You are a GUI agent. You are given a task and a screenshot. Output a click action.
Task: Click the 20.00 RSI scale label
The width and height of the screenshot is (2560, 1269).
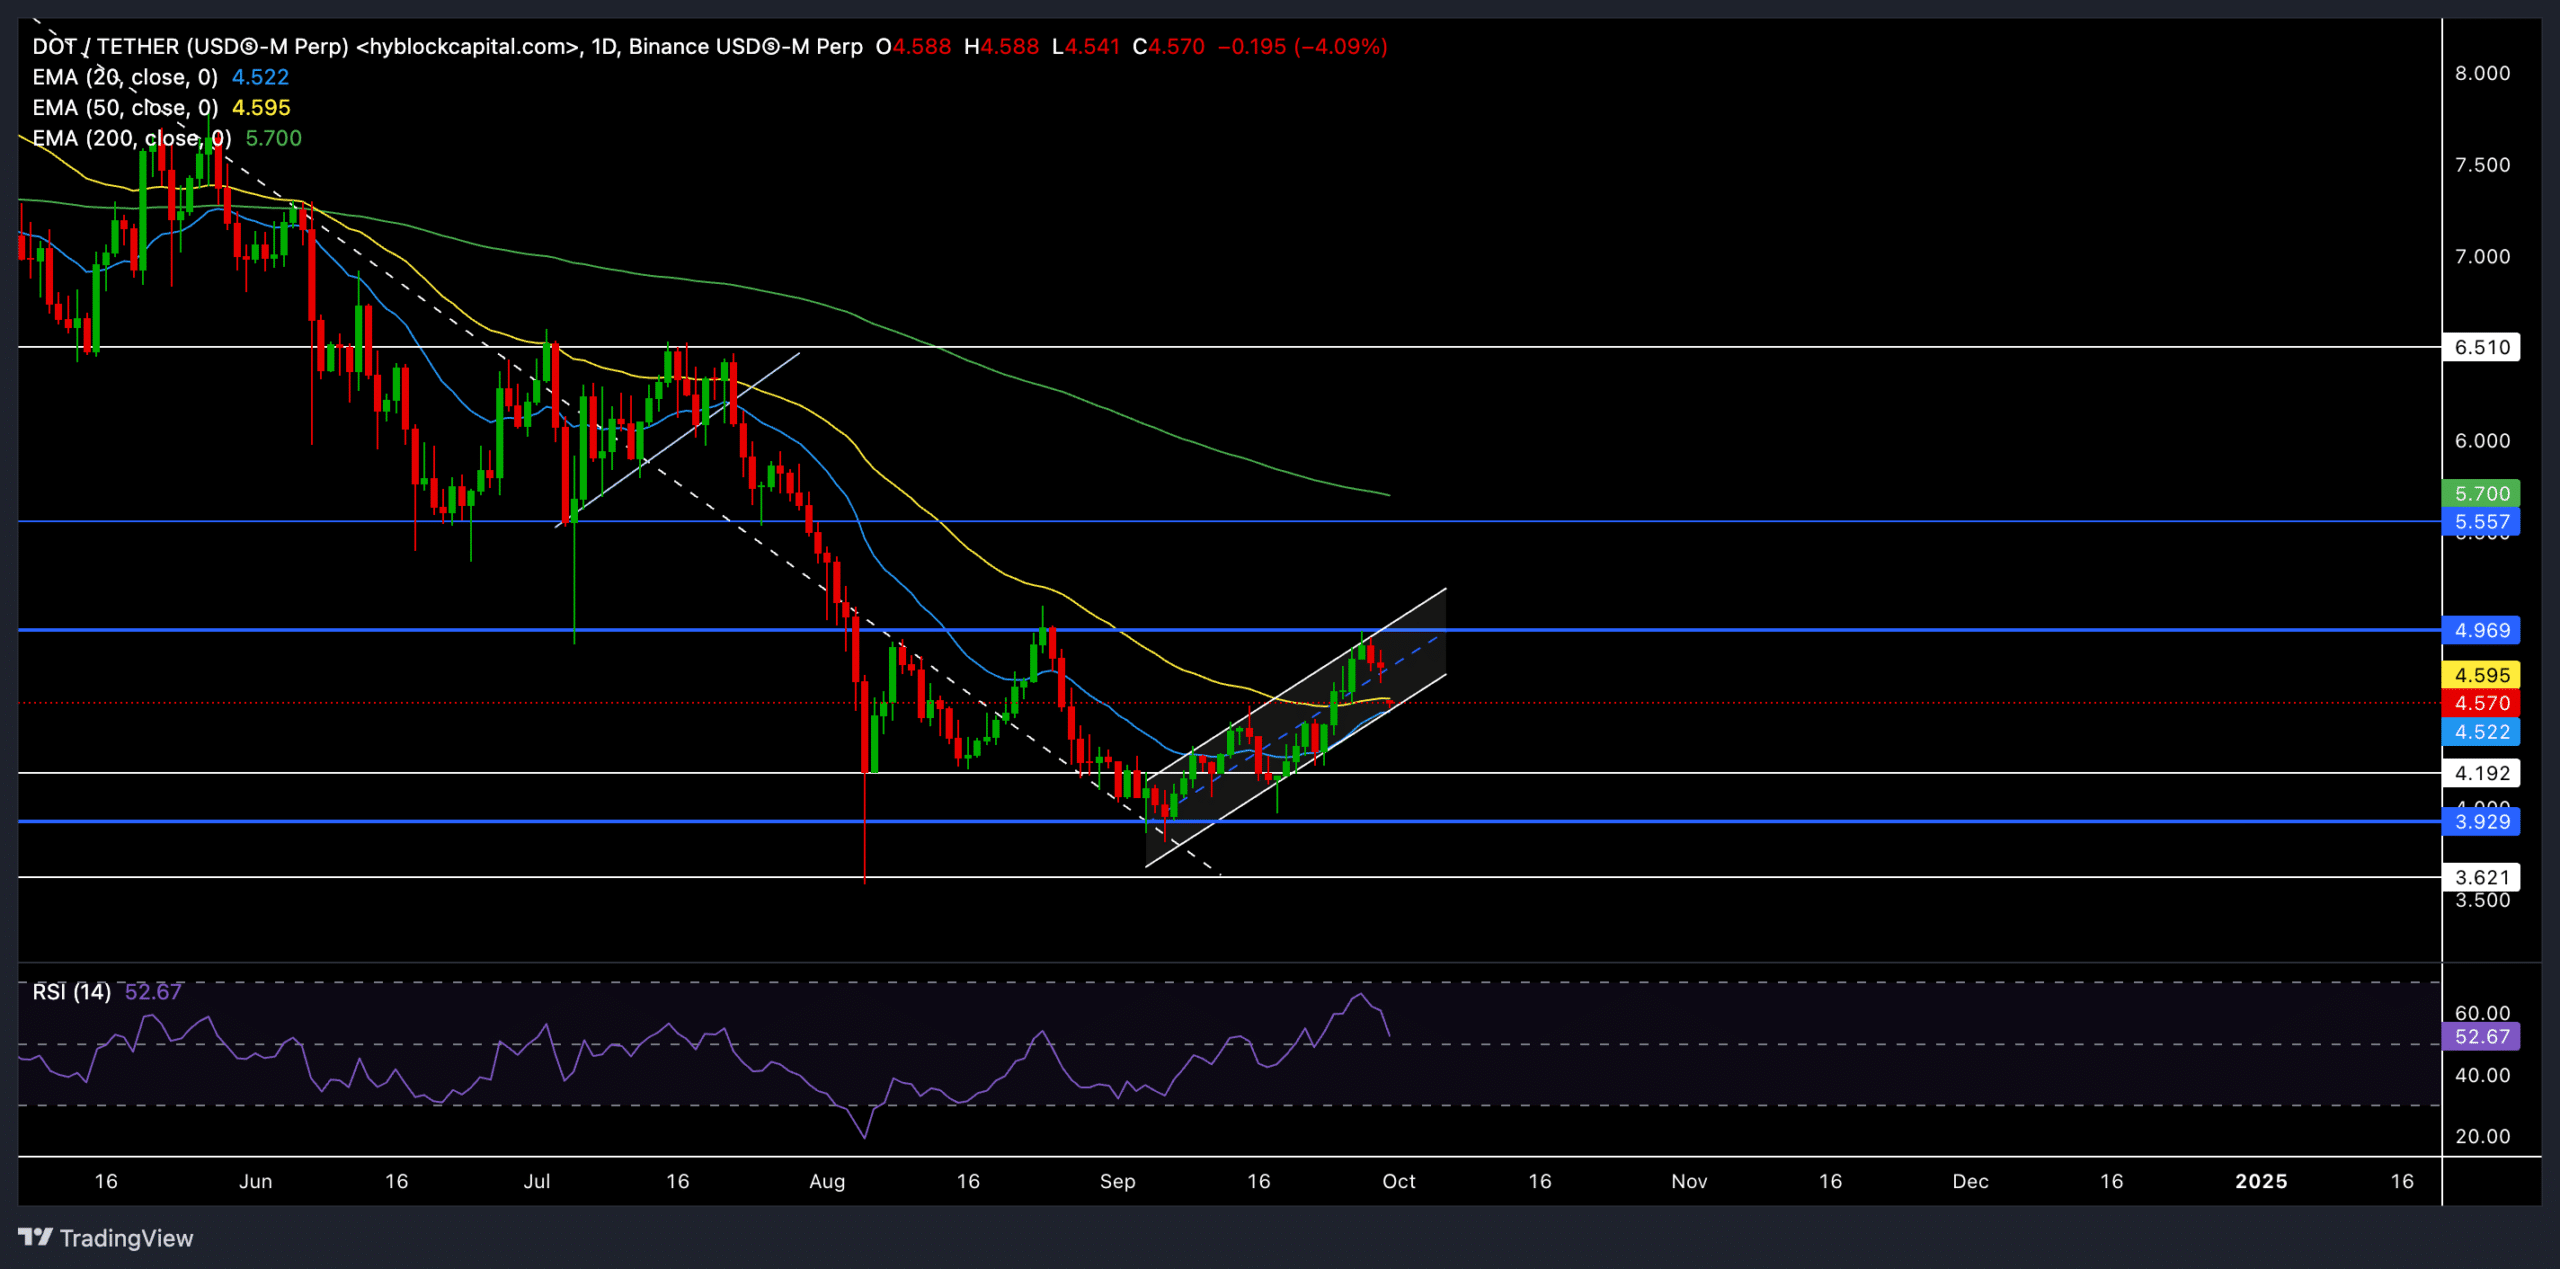2482,1136
